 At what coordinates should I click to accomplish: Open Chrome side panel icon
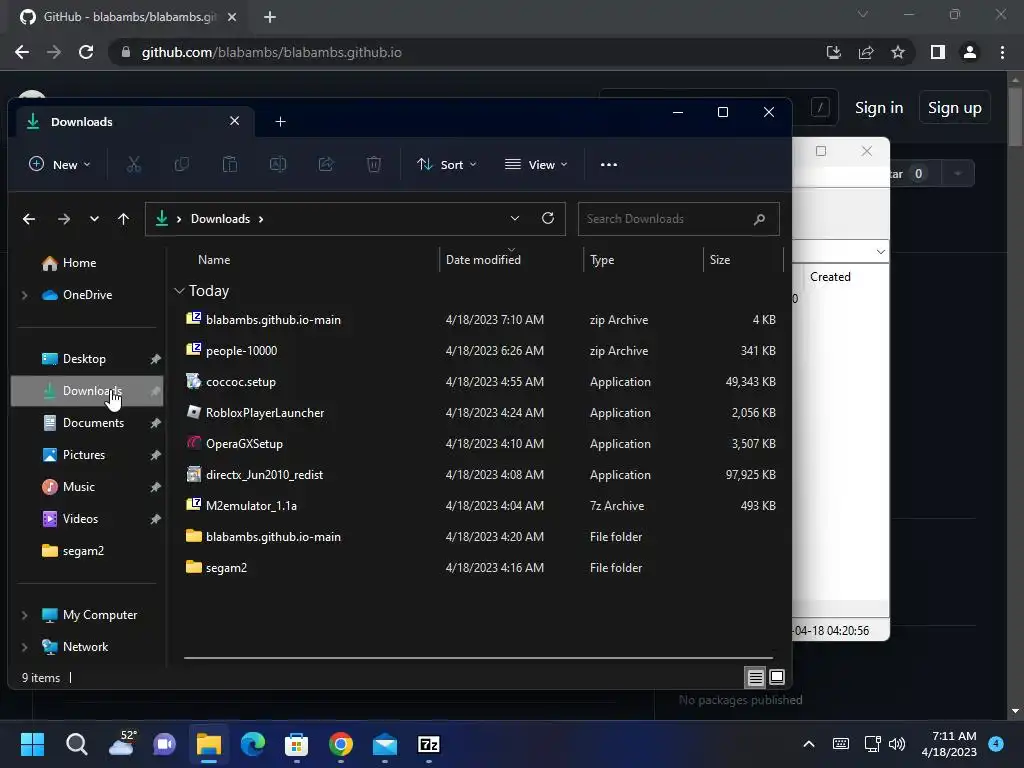[x=938, y=52]
